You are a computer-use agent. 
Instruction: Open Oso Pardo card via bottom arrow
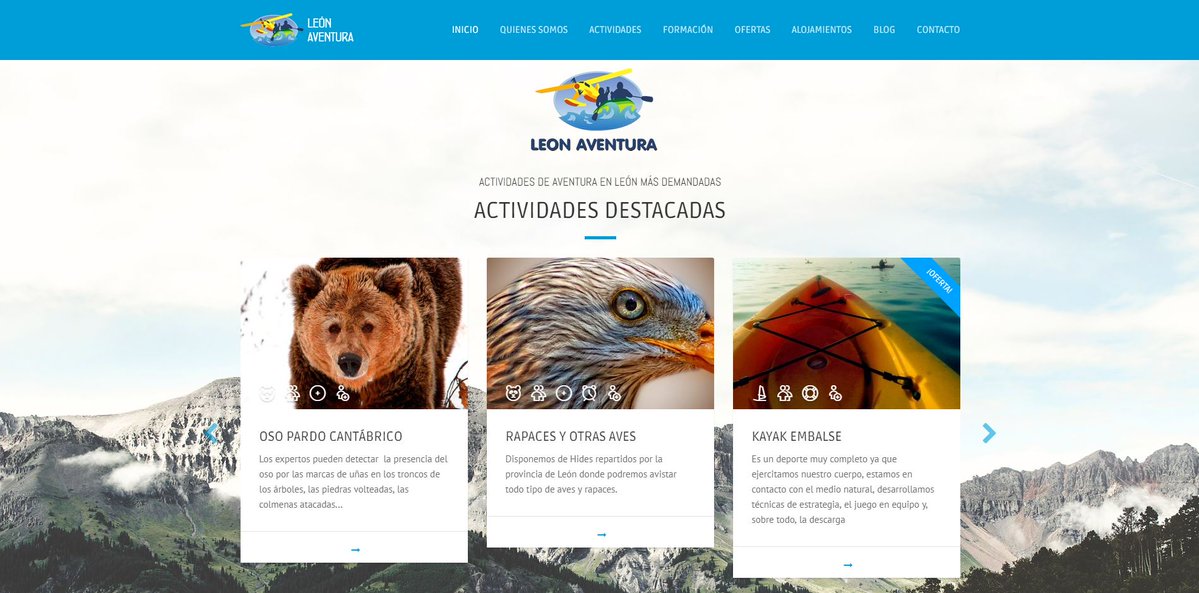click(x=355, y=549)
